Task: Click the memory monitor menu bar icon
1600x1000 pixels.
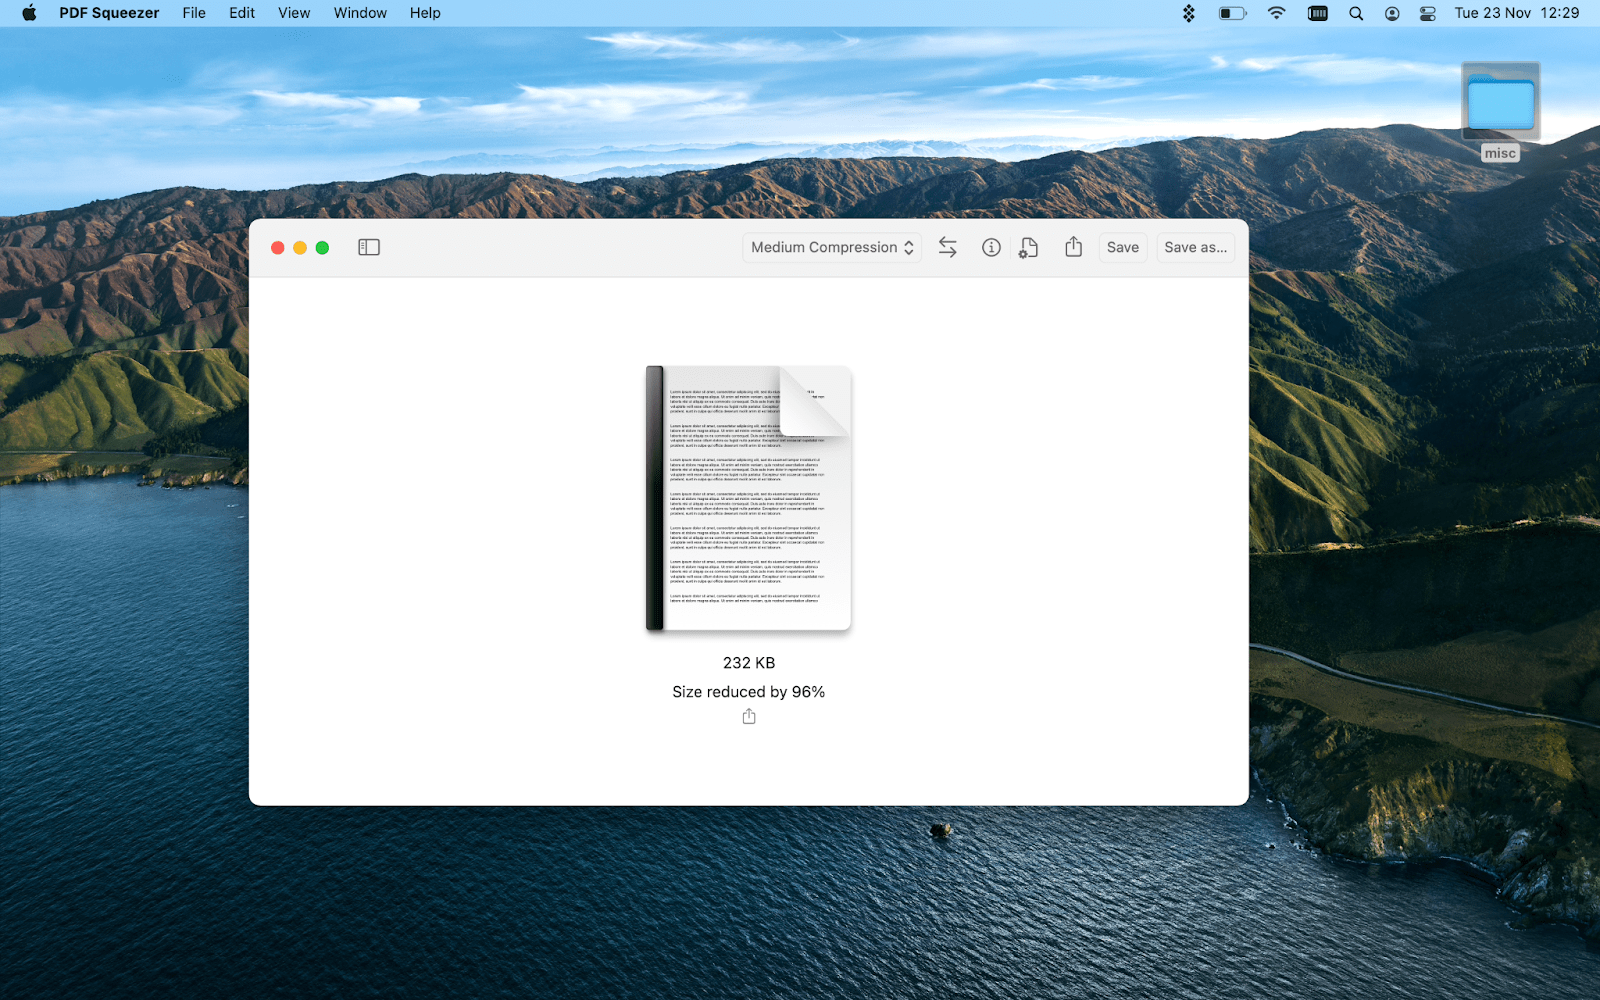Action: (1318, 13)
